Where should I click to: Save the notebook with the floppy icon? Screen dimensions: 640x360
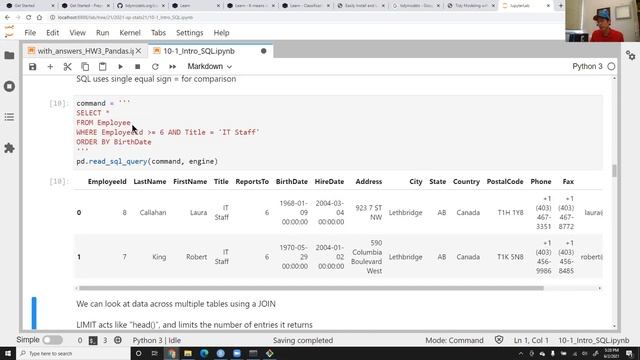33,67
